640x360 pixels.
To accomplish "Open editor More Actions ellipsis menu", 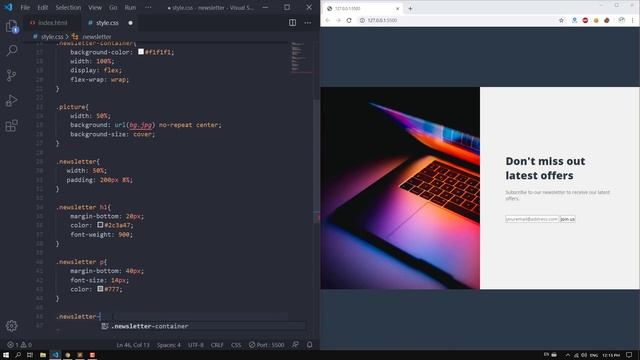I will pos(308,23).
